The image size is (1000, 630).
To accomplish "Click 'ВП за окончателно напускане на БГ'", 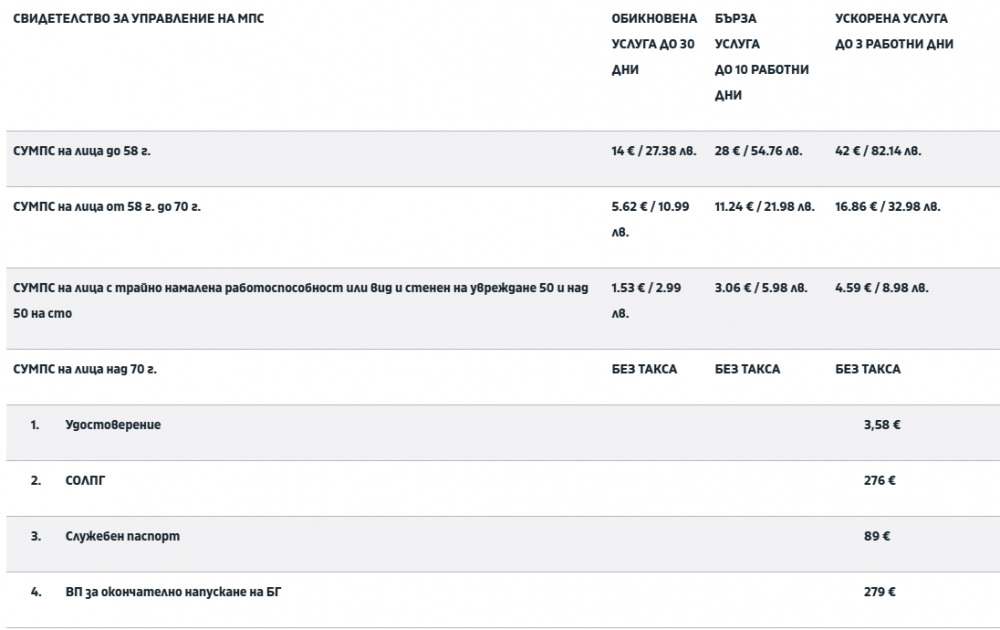I will click(x=181, y=592).
